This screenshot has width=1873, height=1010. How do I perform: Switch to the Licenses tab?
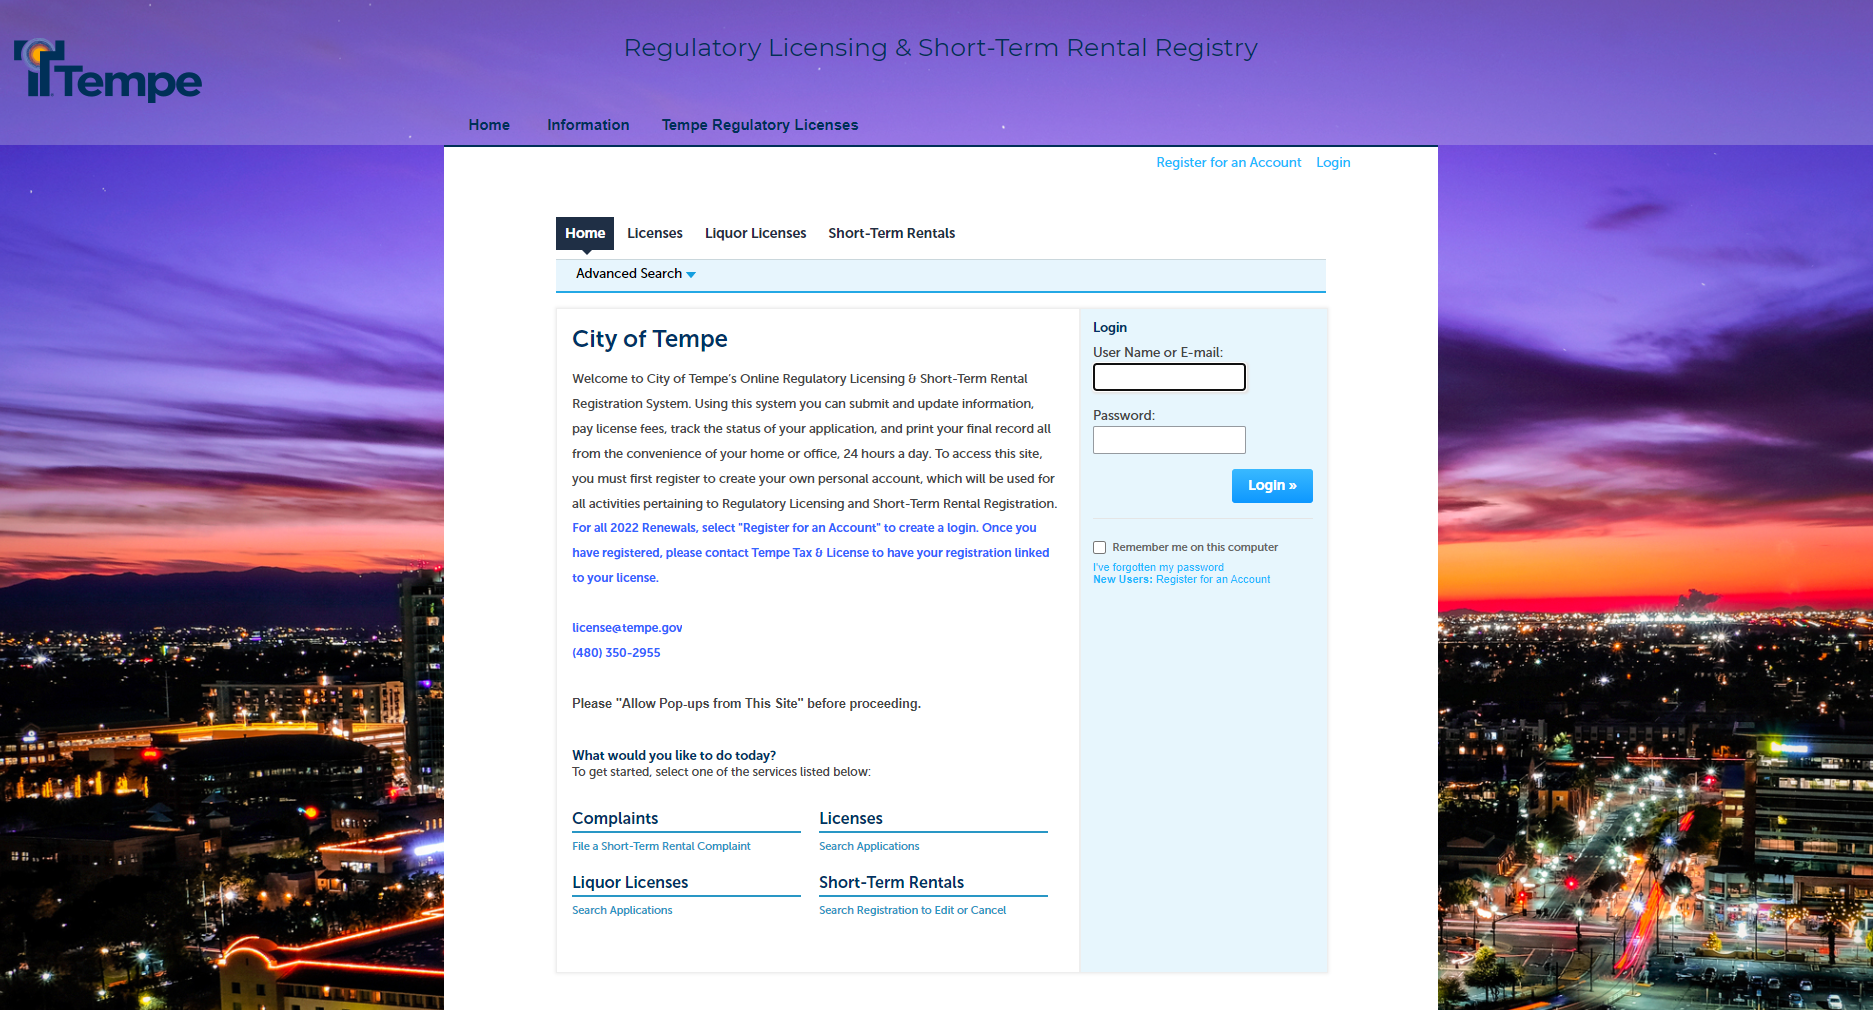(x=655, y=233)
